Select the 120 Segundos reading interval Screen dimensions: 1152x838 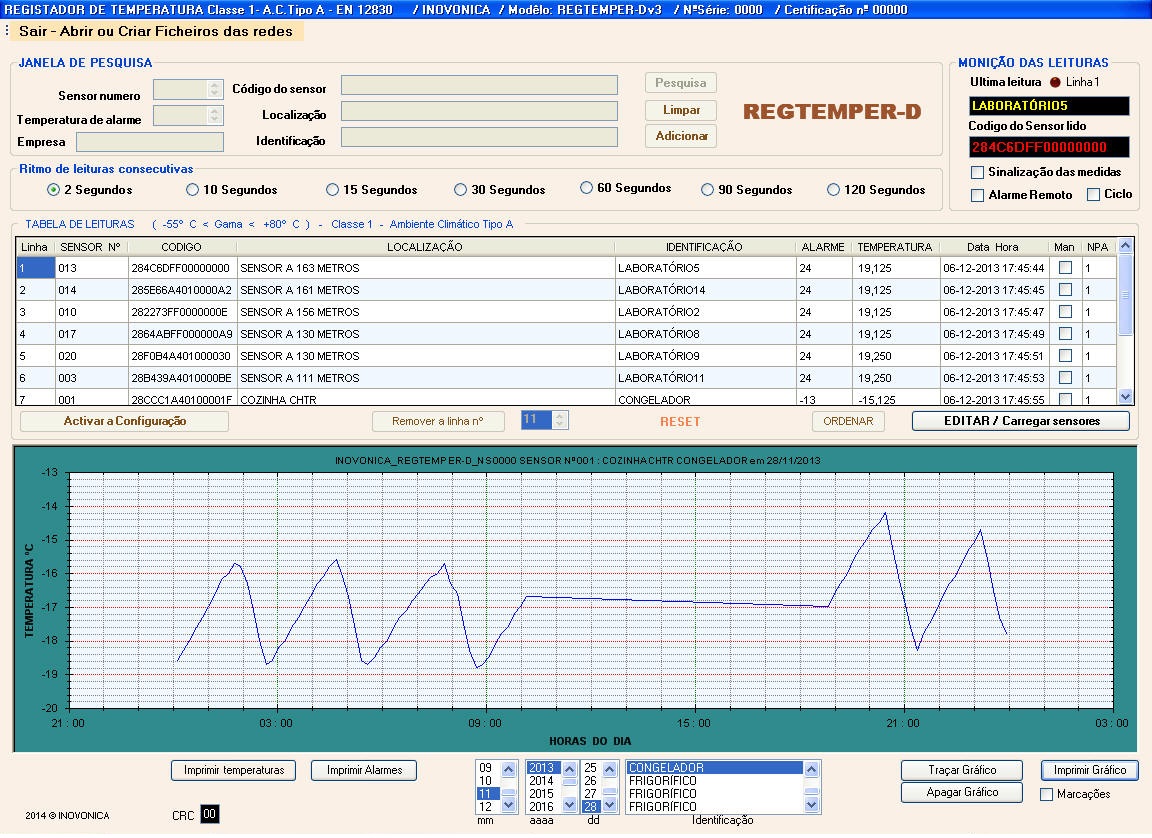834,190
